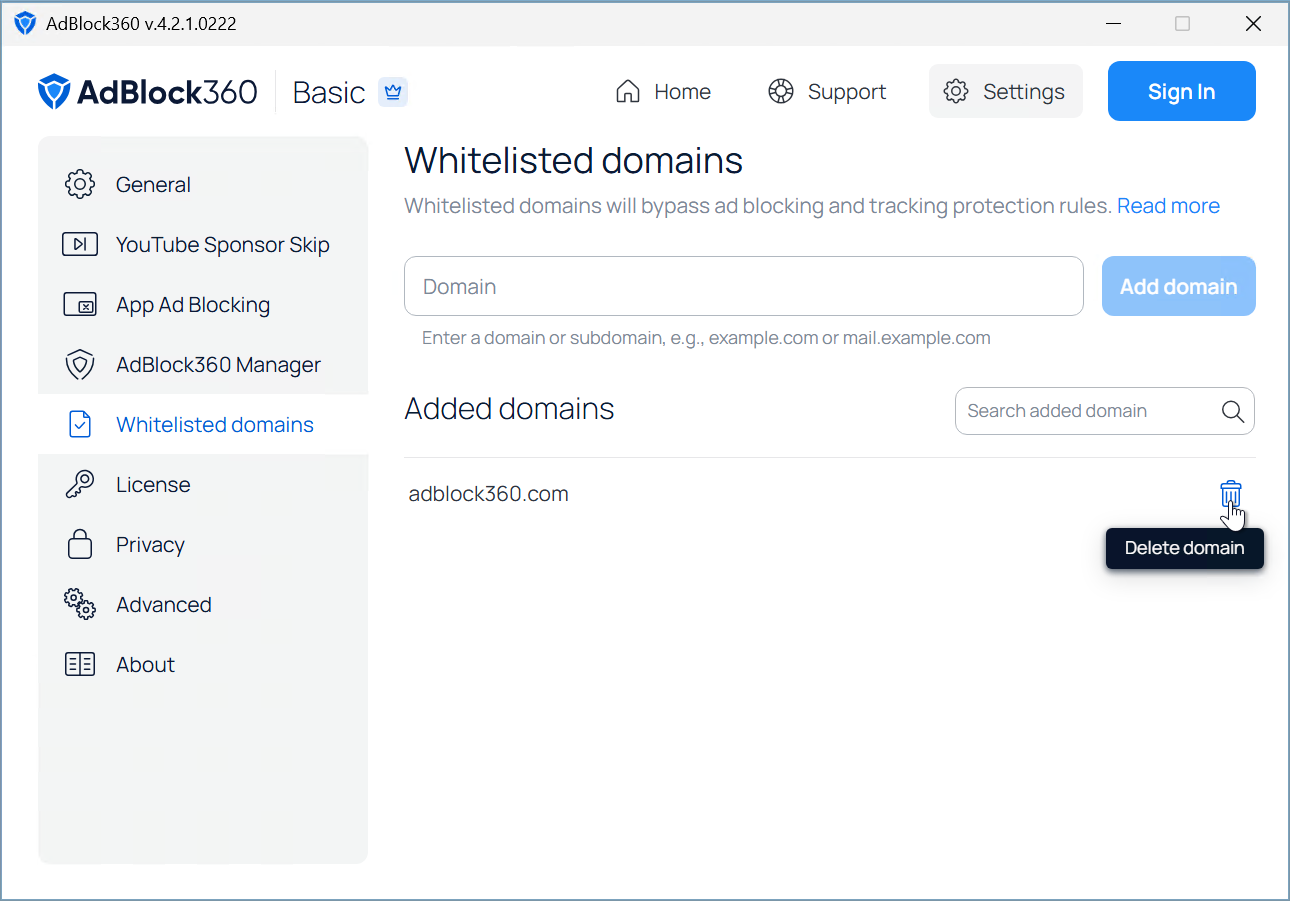Open the Home page
This screenshot has height=901, width=1290.
(663, 92)
